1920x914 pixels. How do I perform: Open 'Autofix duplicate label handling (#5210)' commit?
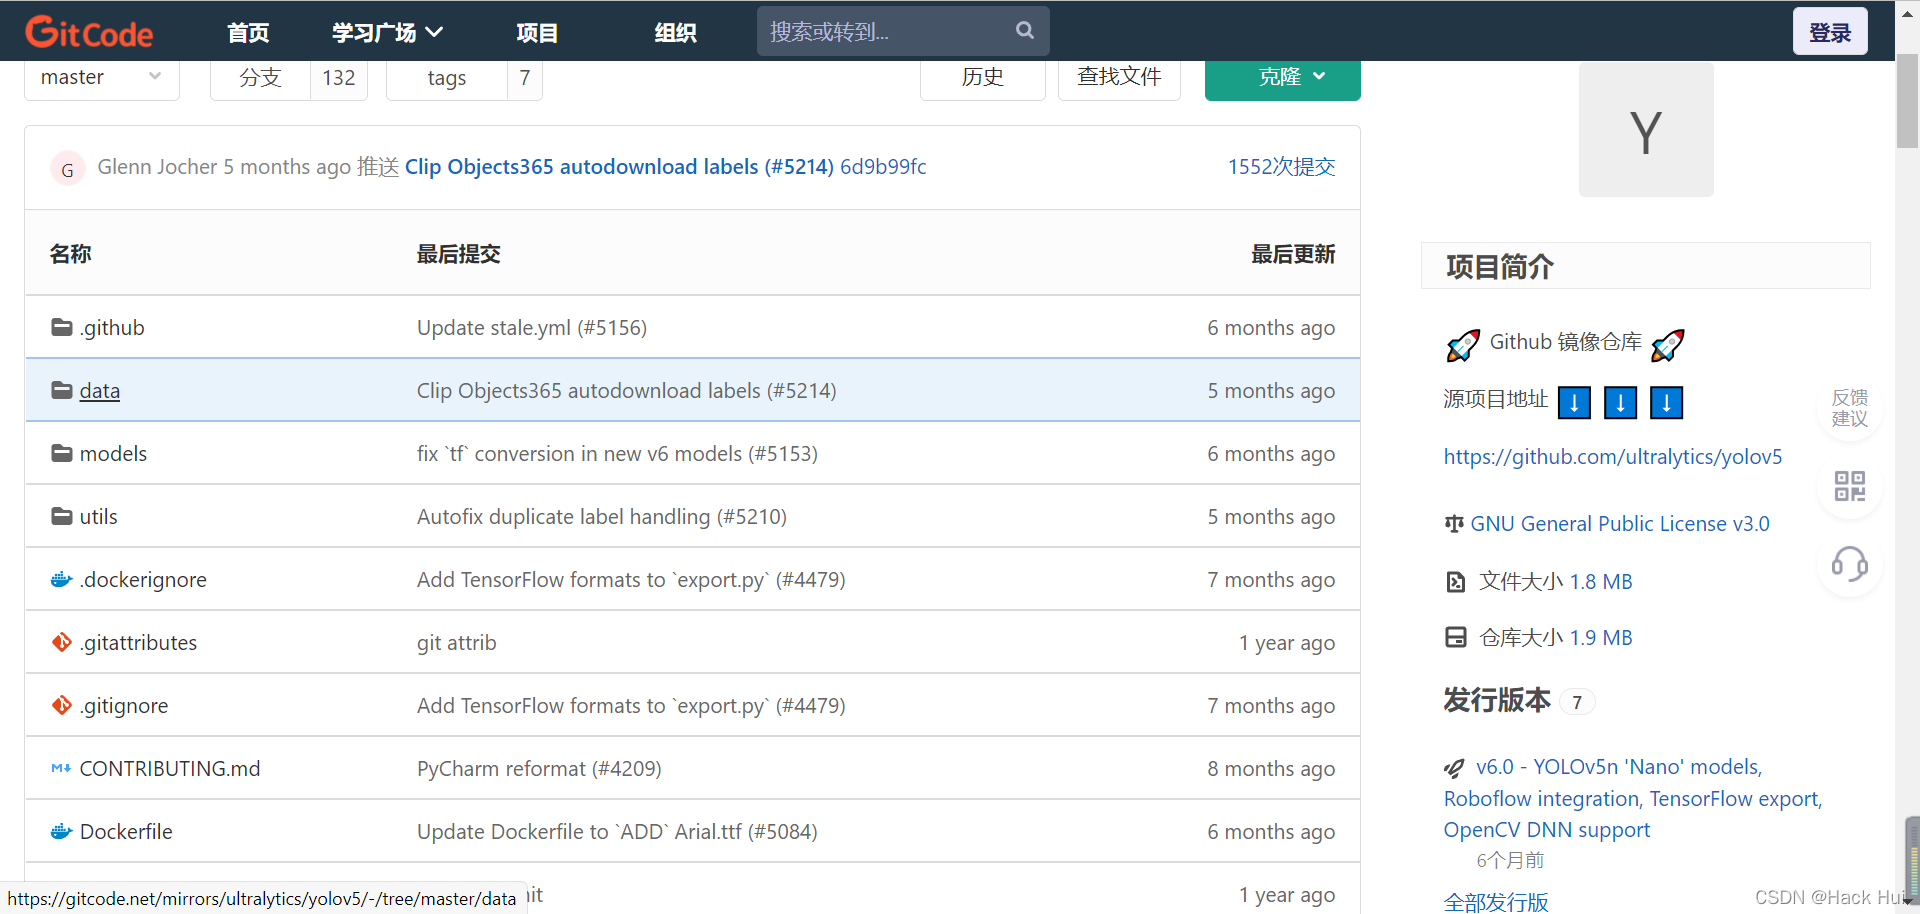click(602, 517)
